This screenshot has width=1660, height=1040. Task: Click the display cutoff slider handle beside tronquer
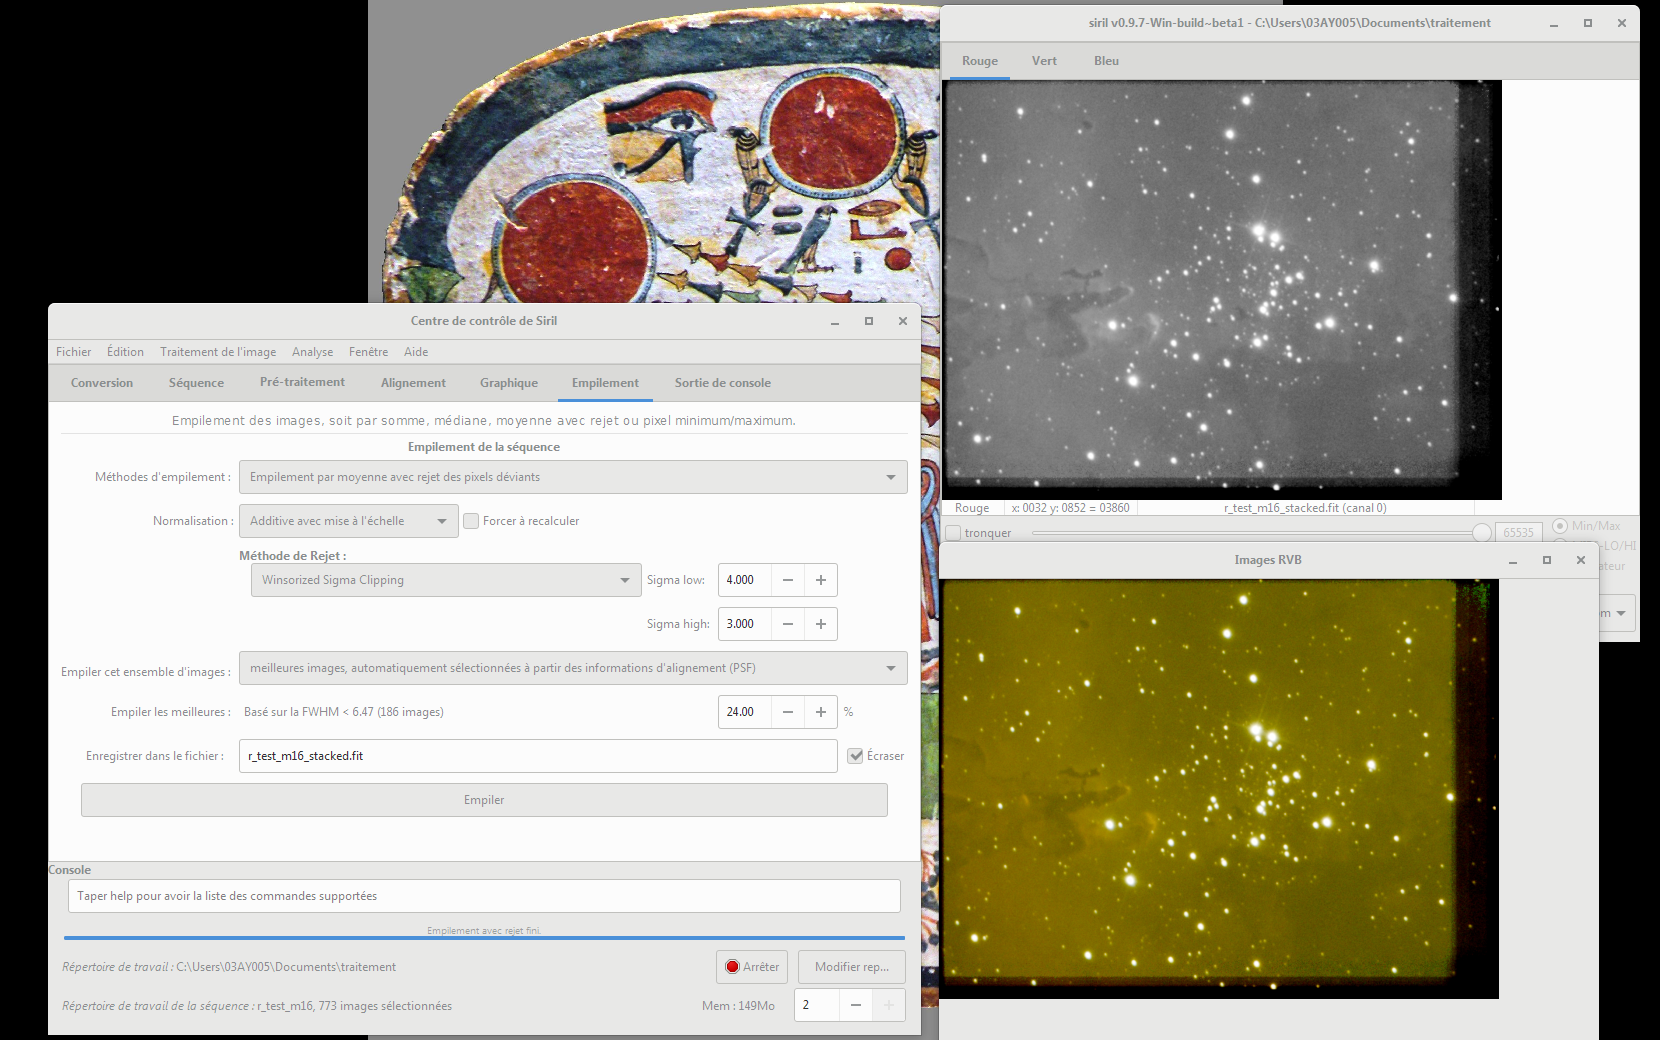click(x=1482, y=533)
